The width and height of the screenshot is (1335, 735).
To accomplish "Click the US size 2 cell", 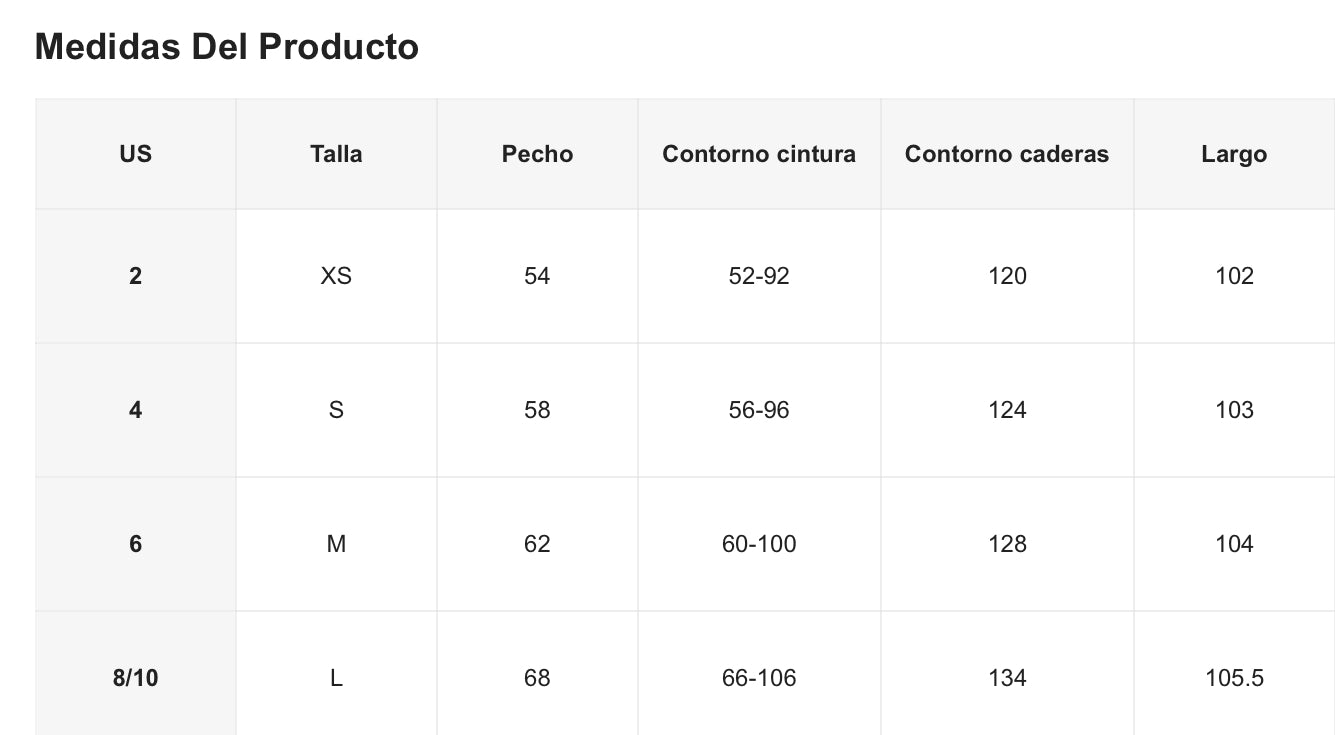I will pos(135,276).
